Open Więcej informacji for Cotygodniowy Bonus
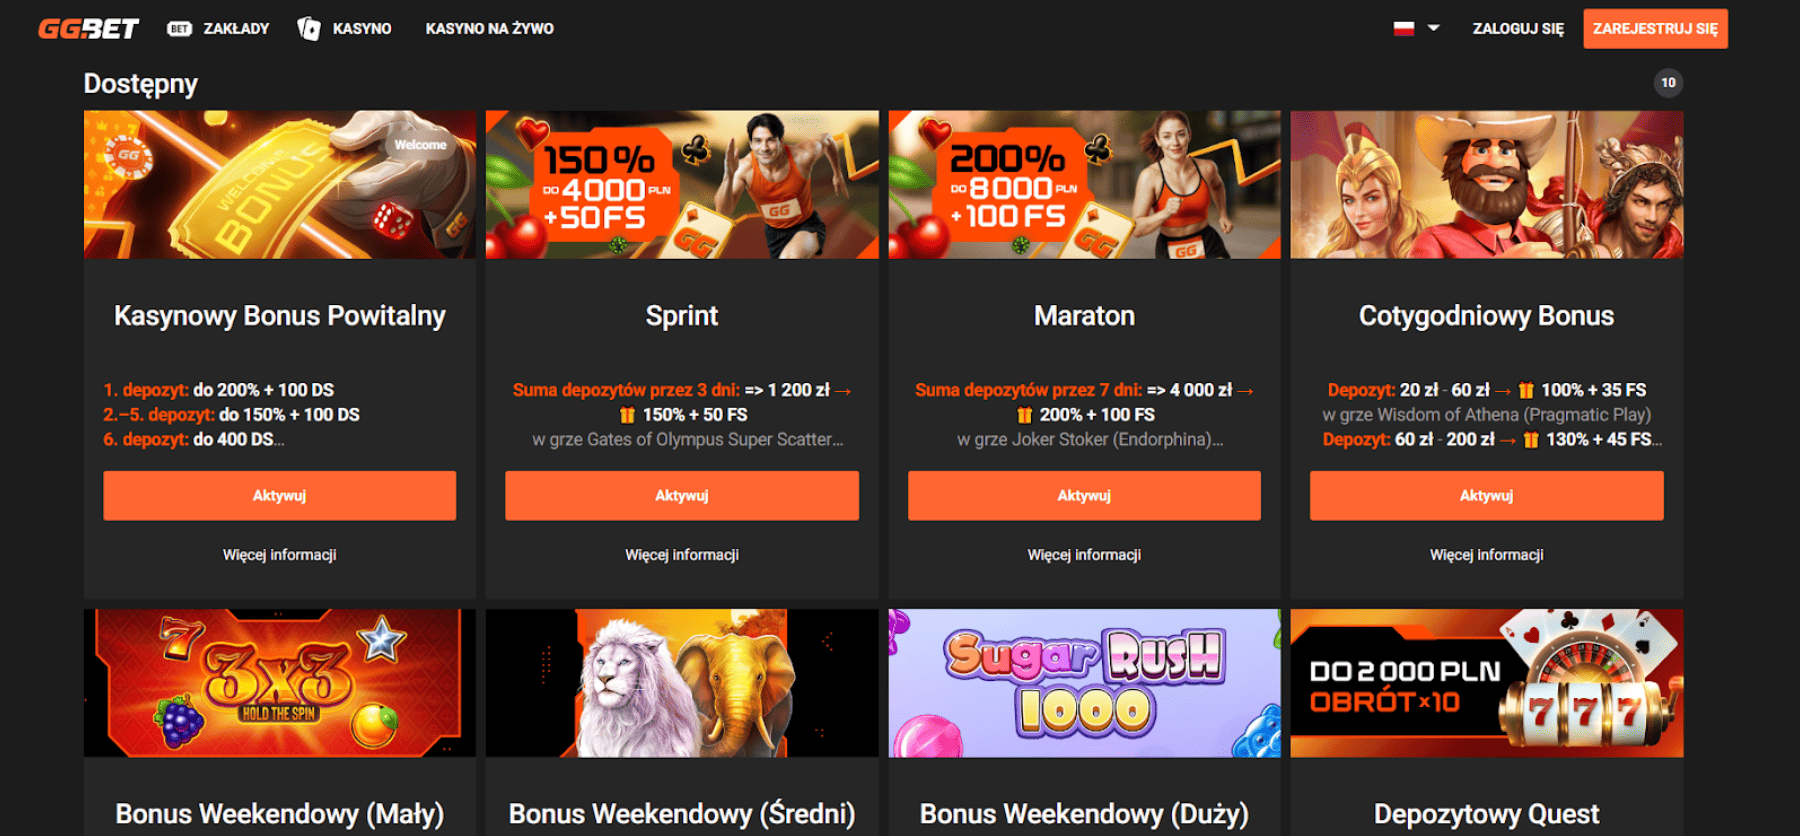Screen dimensions: 1800x836 pos(1487,555)
